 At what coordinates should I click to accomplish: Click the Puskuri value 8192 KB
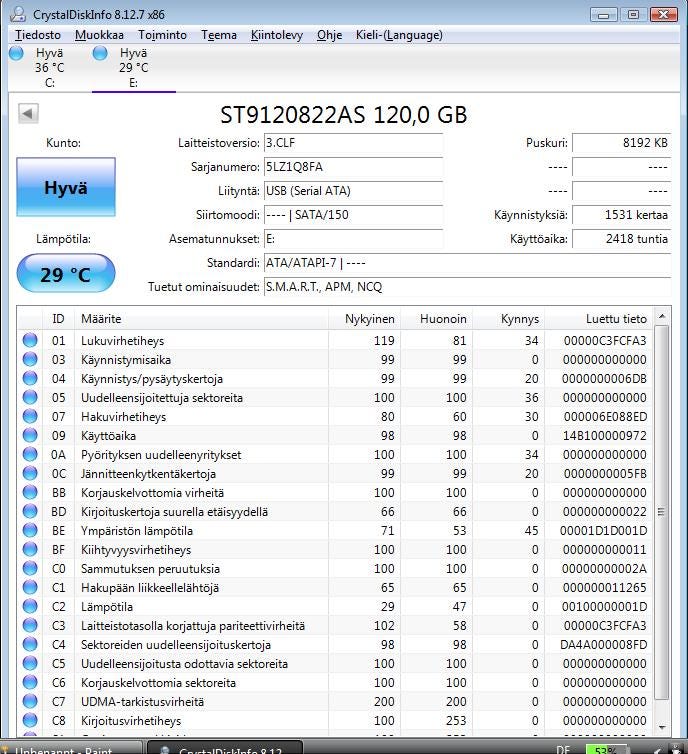click(622, 143)
